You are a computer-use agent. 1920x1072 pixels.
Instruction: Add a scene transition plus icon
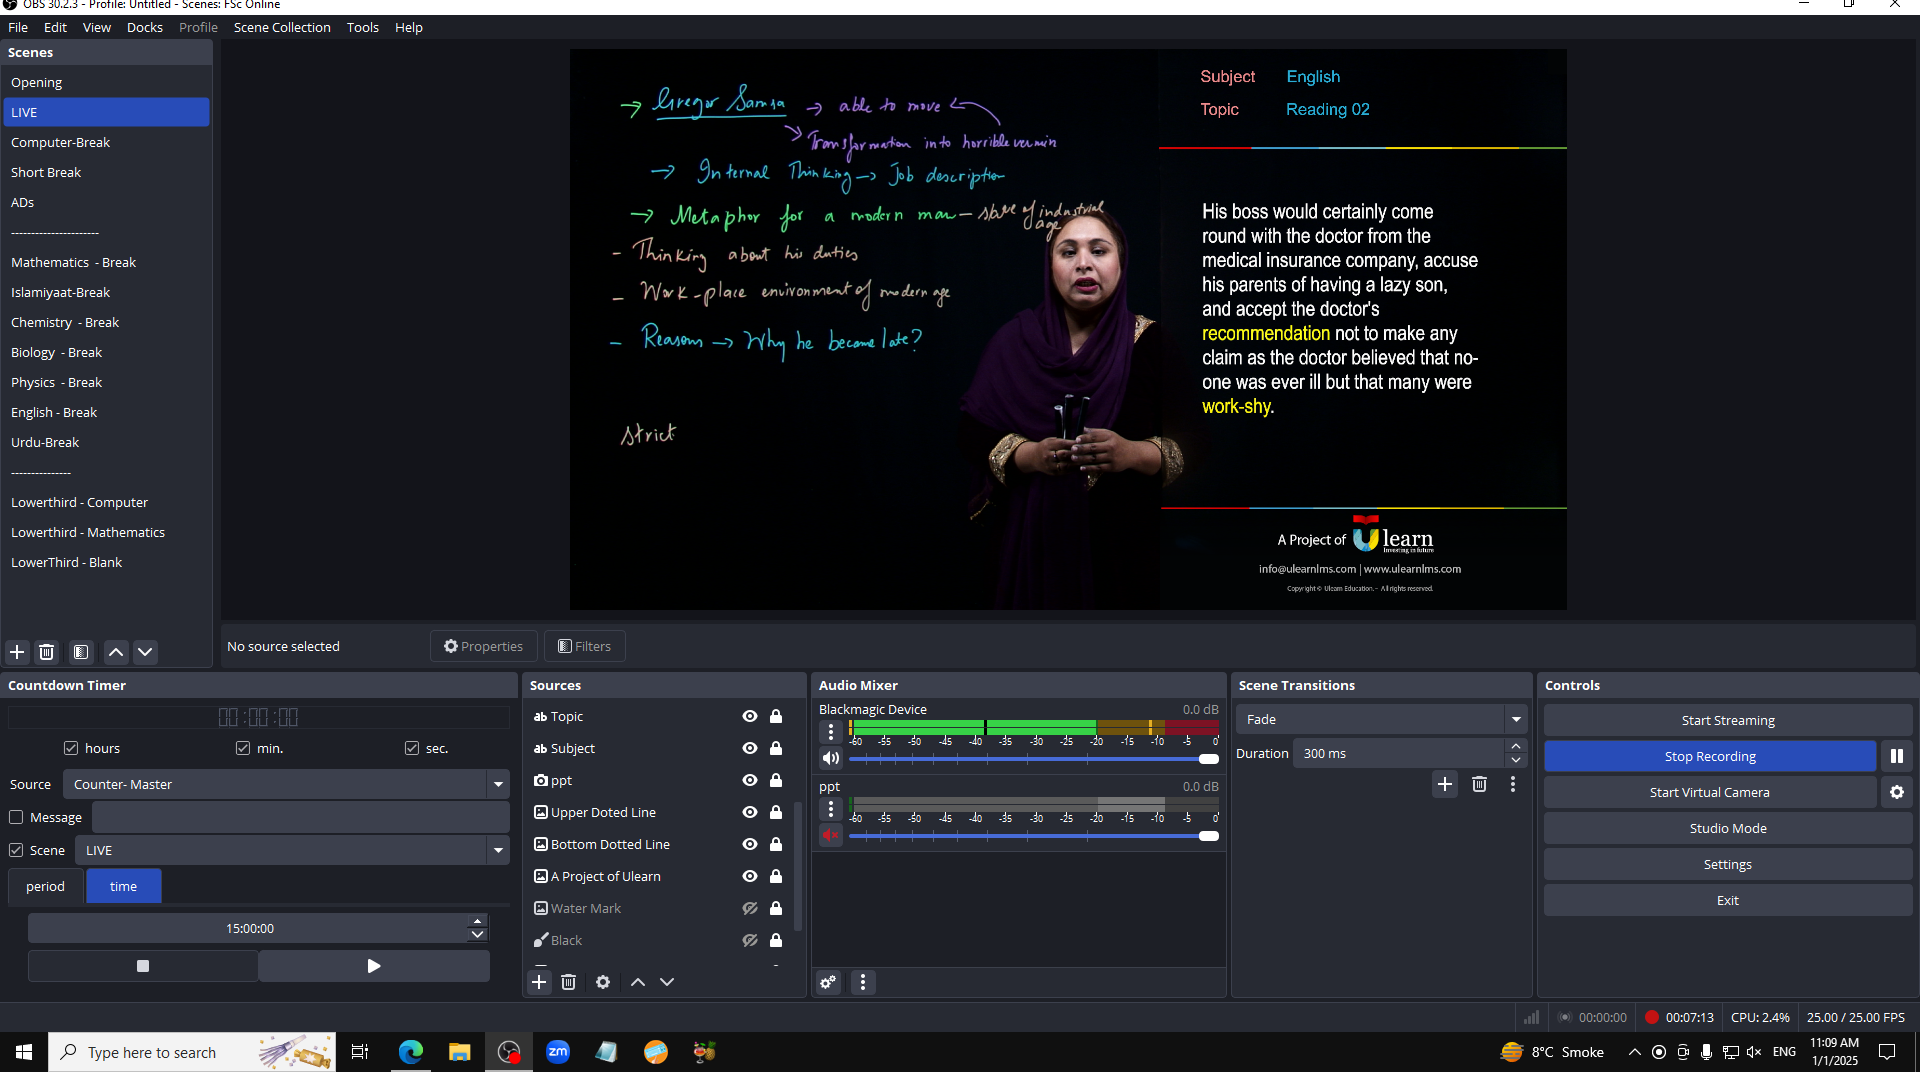click(1445, 784)
